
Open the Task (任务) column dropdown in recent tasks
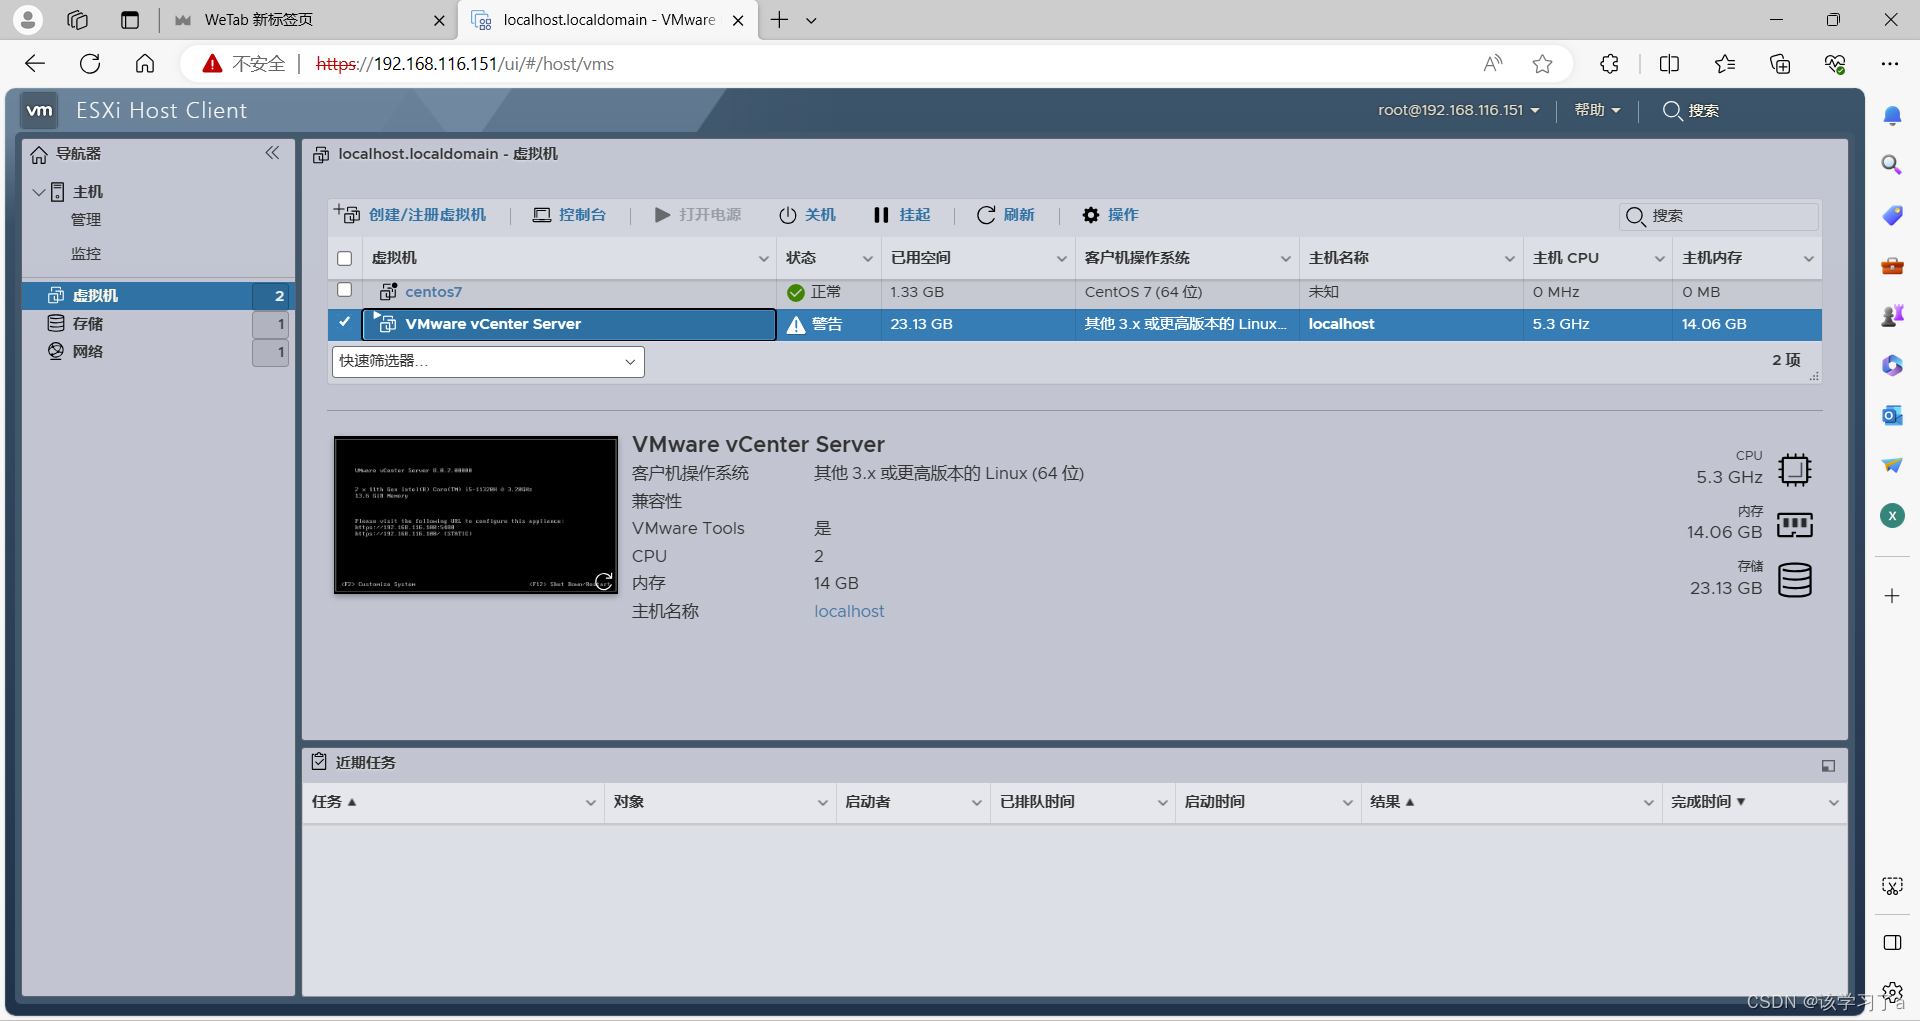[591, 803]
